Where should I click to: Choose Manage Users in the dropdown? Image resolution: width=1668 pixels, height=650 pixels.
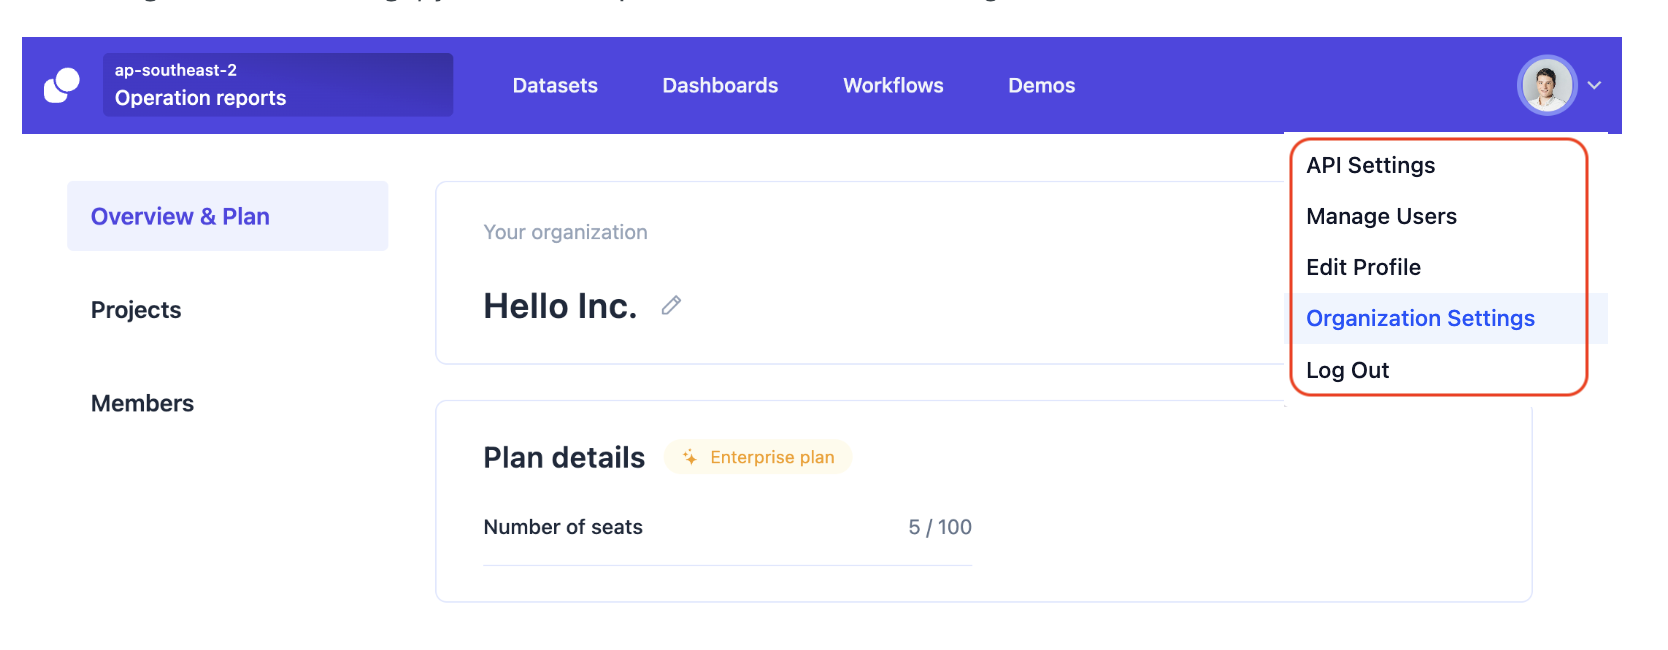pyautogui.click(x=1381, y=217)
